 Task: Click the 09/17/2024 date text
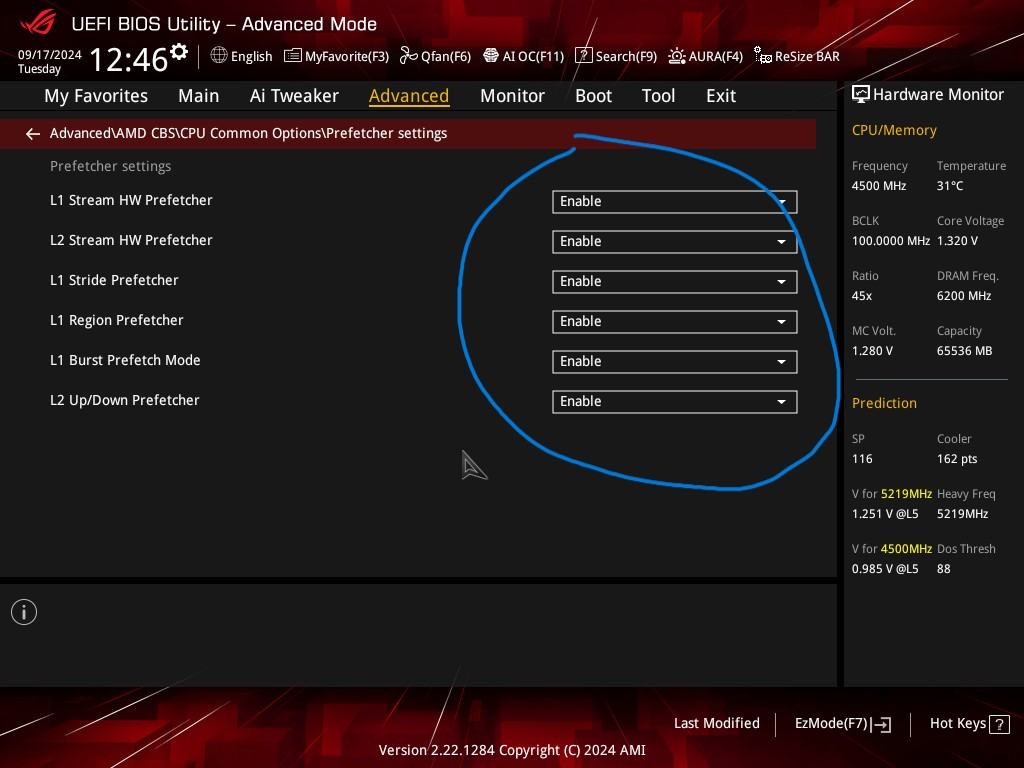[x=50, y=55]
